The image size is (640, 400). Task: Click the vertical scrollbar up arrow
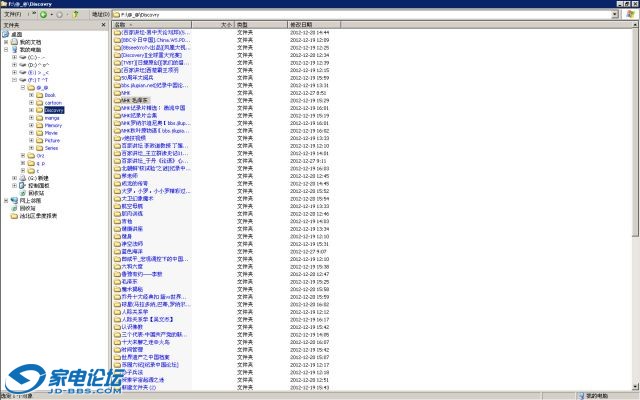tap(636, 25)
